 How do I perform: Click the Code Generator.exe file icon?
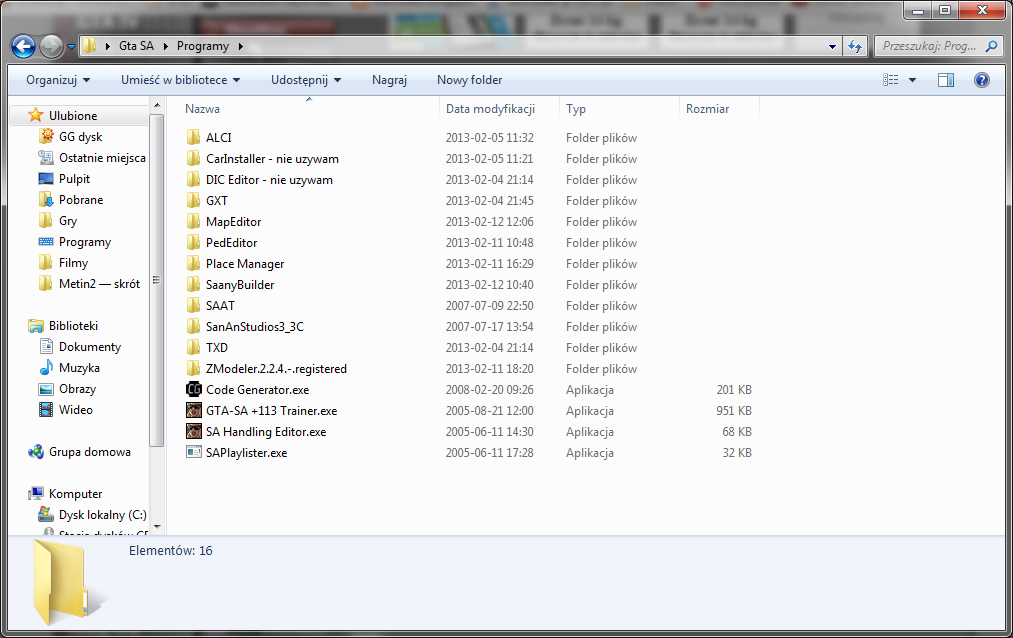[194, 390]
